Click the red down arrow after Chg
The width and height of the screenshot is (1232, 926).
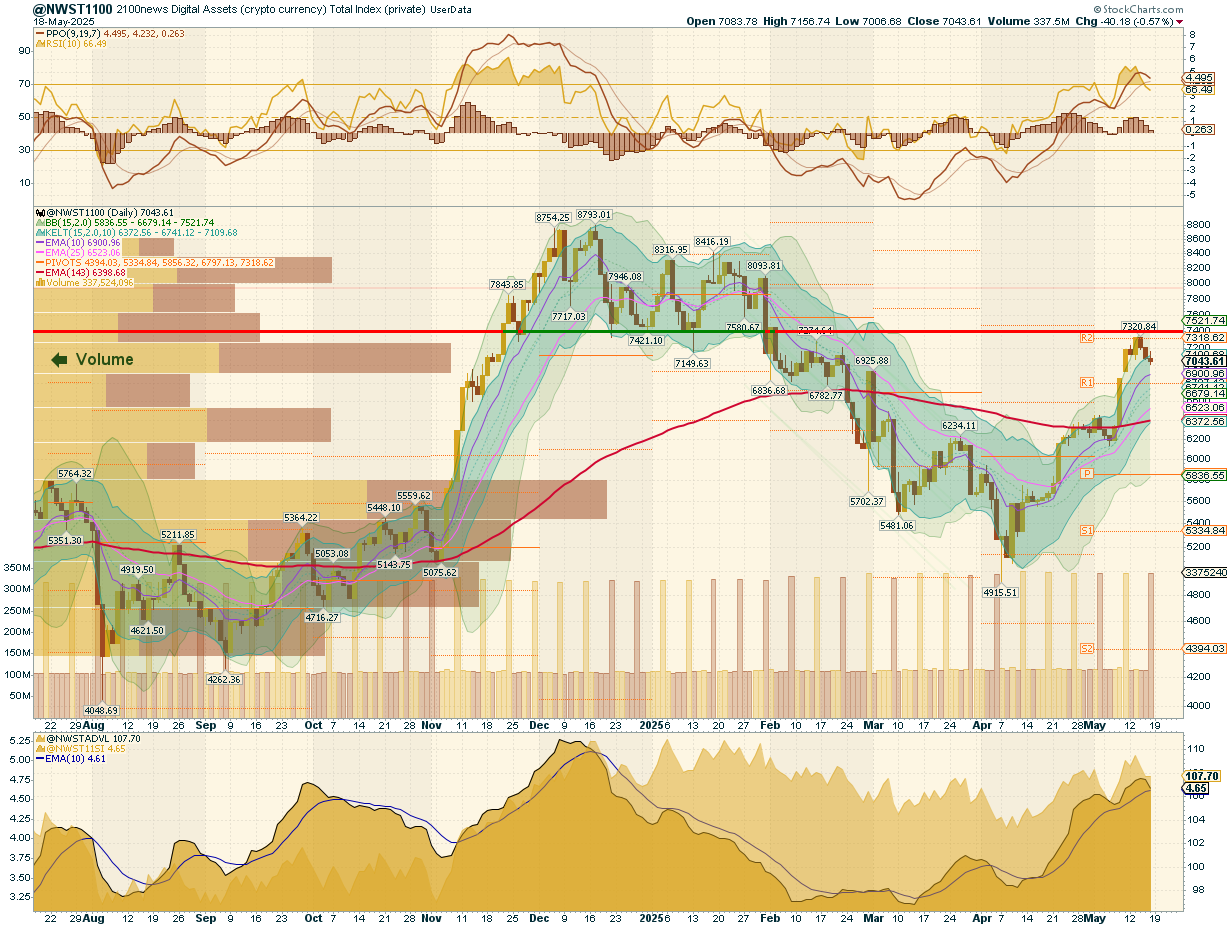tap(1180, 21)
